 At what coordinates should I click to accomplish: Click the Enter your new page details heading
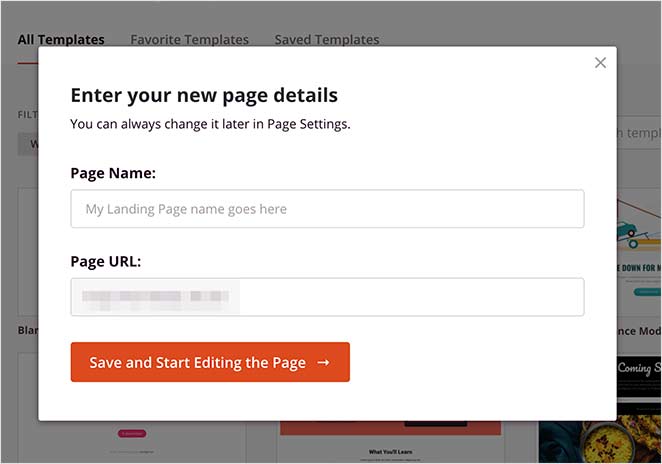(x=204, y=96)
